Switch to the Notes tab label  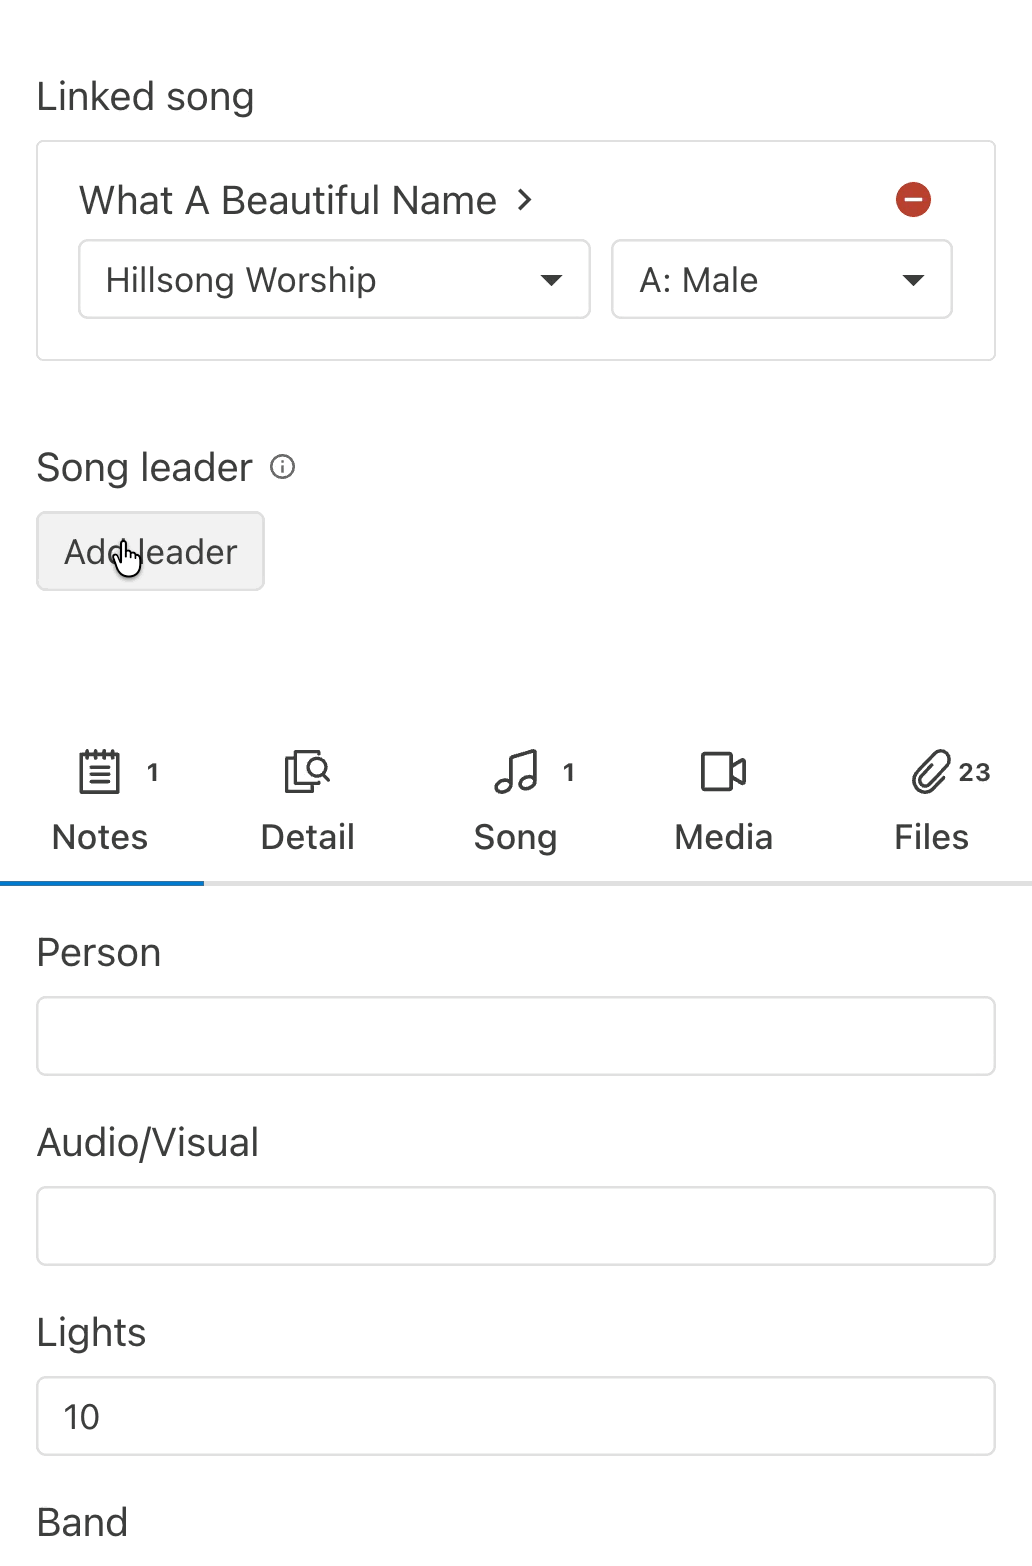click(100, 837)
